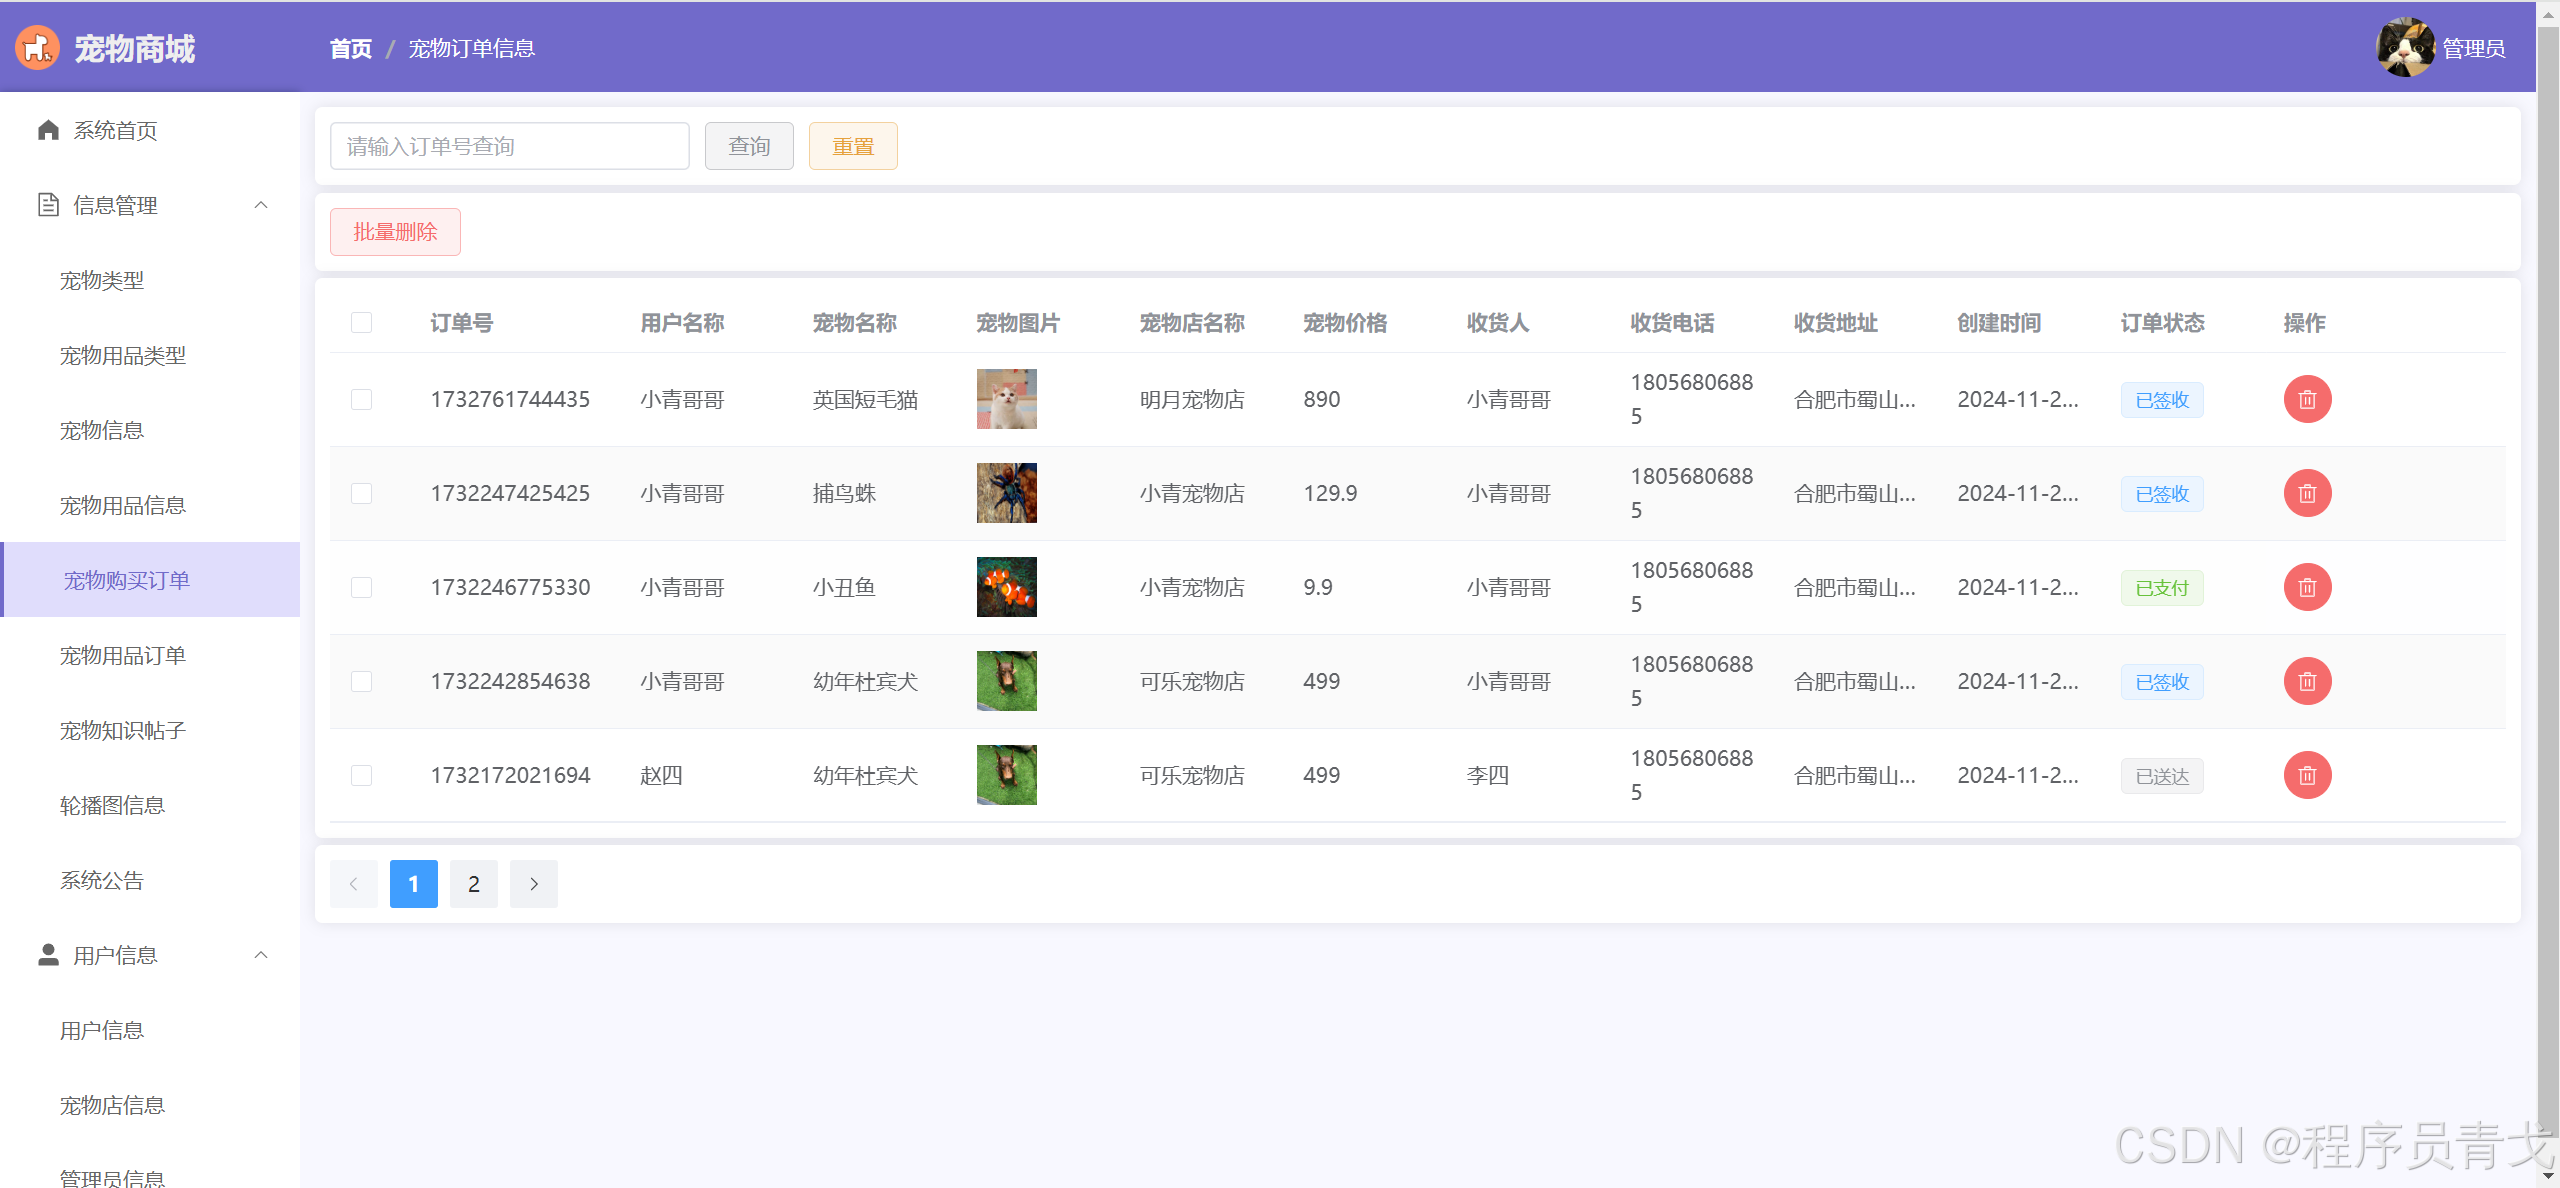Open 宠物用品订单 in the sidebar

123,656
